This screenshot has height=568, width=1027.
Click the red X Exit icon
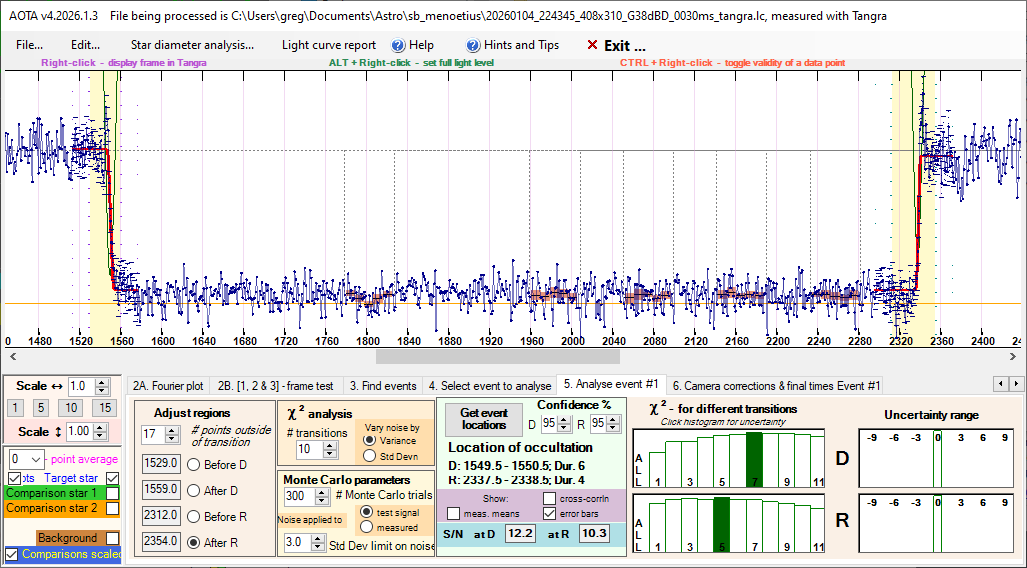pos(593,45)
